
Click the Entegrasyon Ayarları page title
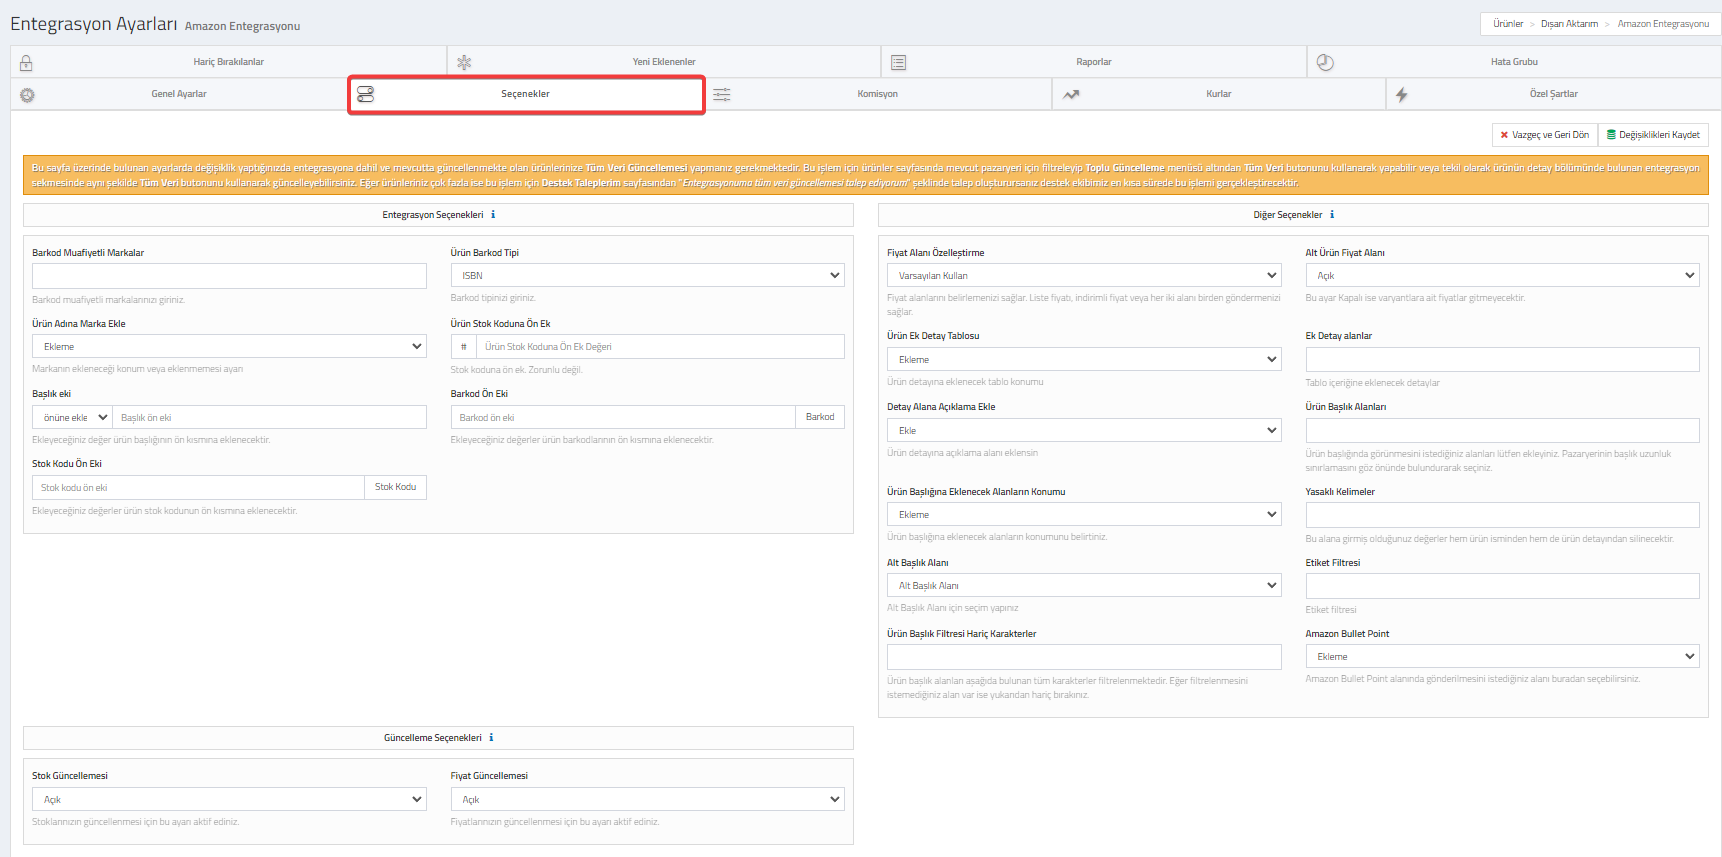click(x=94, y=24)
